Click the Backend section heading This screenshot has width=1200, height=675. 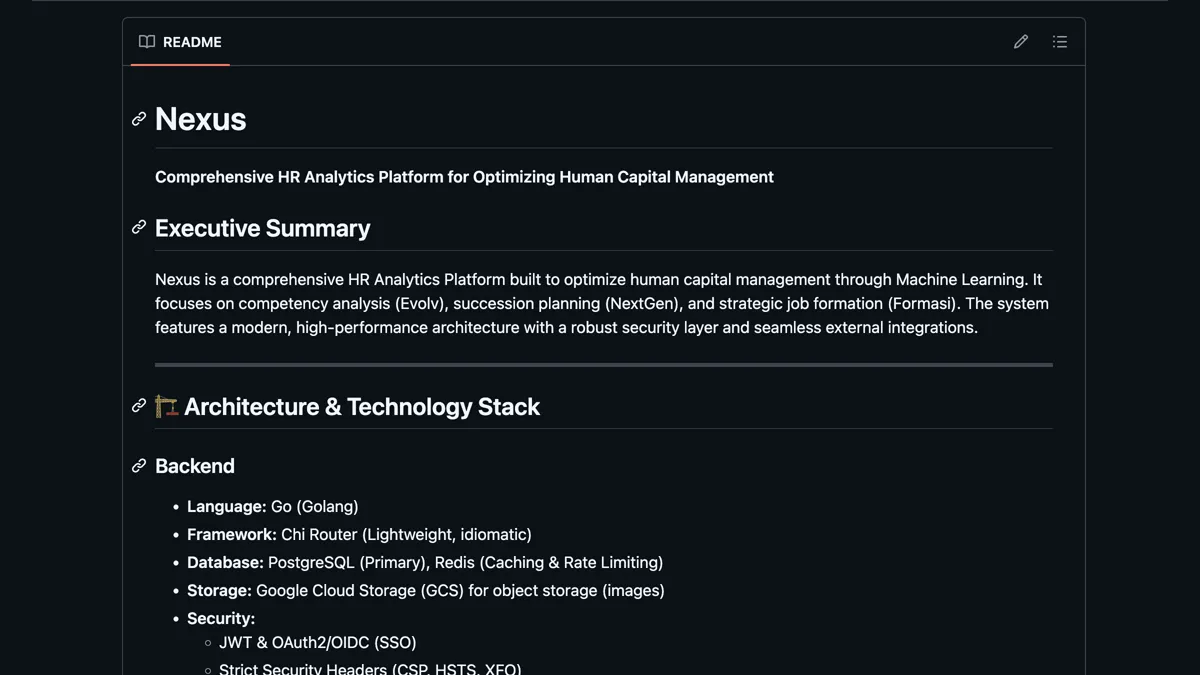pos(194,466)
